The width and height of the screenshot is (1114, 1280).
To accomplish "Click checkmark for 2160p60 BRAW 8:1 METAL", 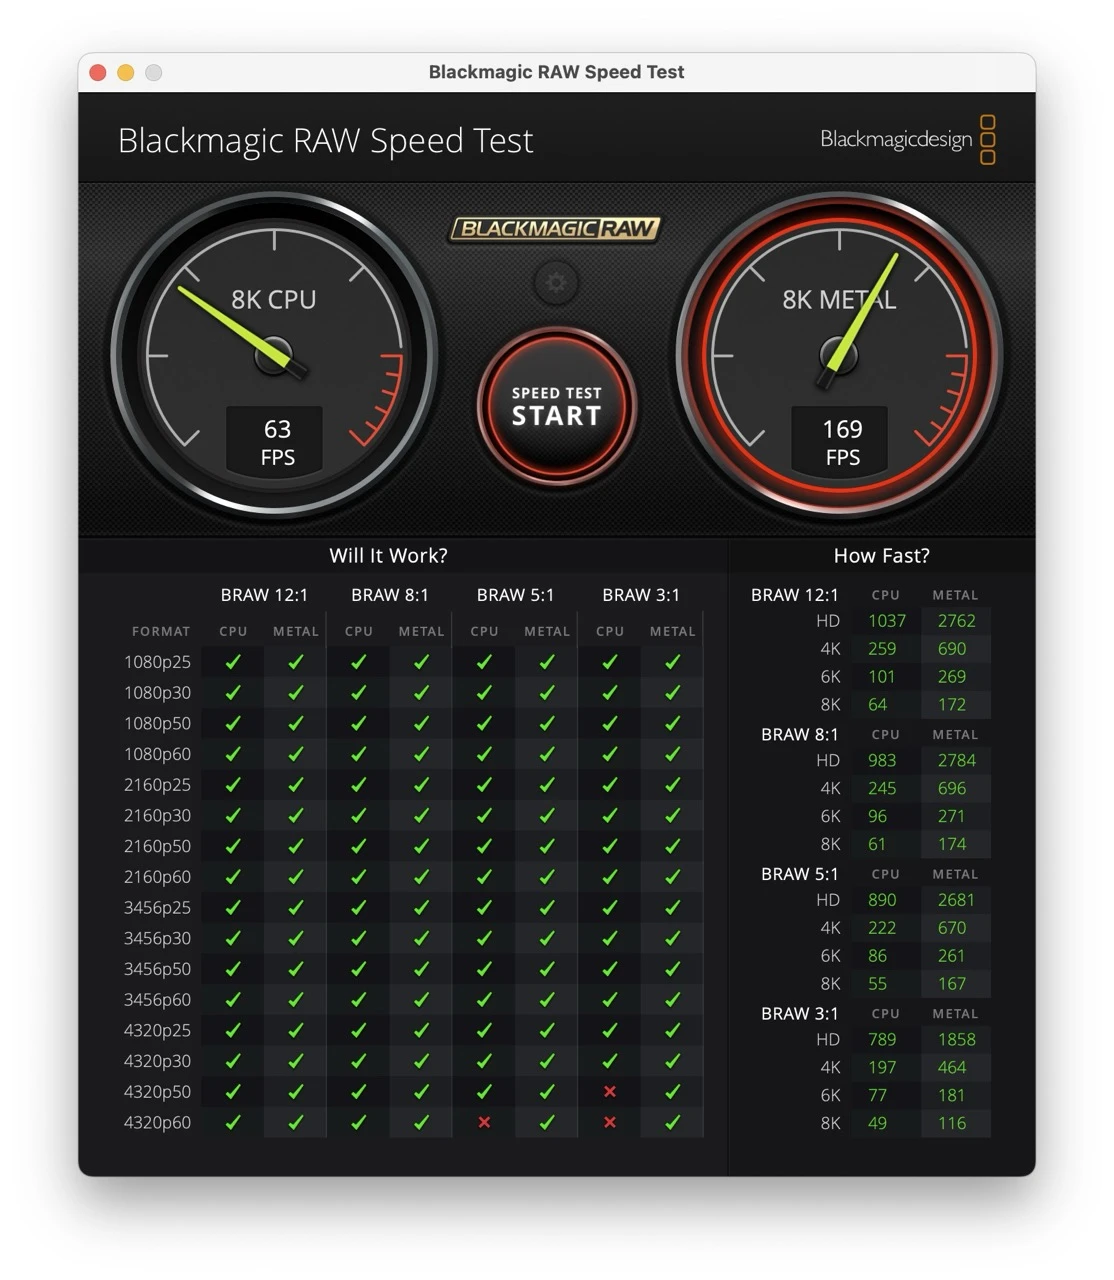I will (422, 877).
